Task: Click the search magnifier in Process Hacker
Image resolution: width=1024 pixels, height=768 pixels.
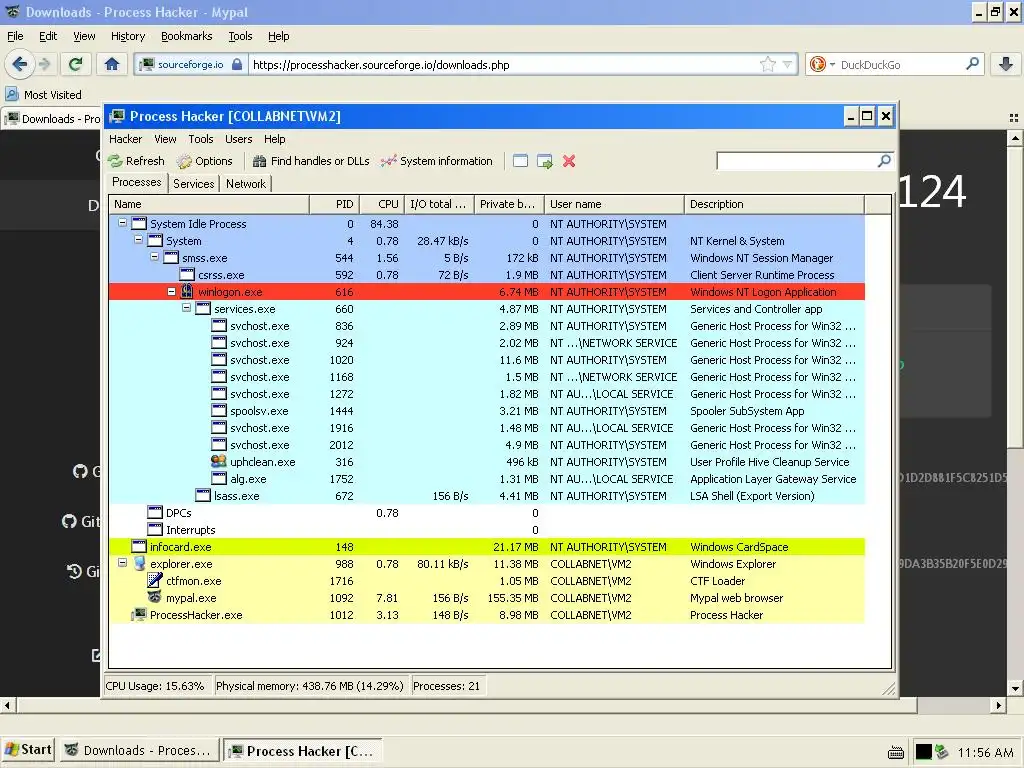Action: click(884, 161)
